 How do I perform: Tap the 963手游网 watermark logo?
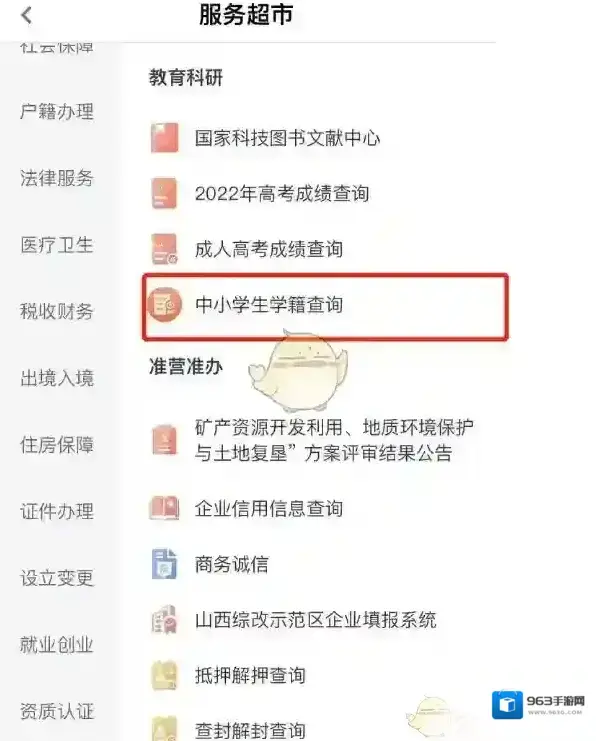coord(538,705)
